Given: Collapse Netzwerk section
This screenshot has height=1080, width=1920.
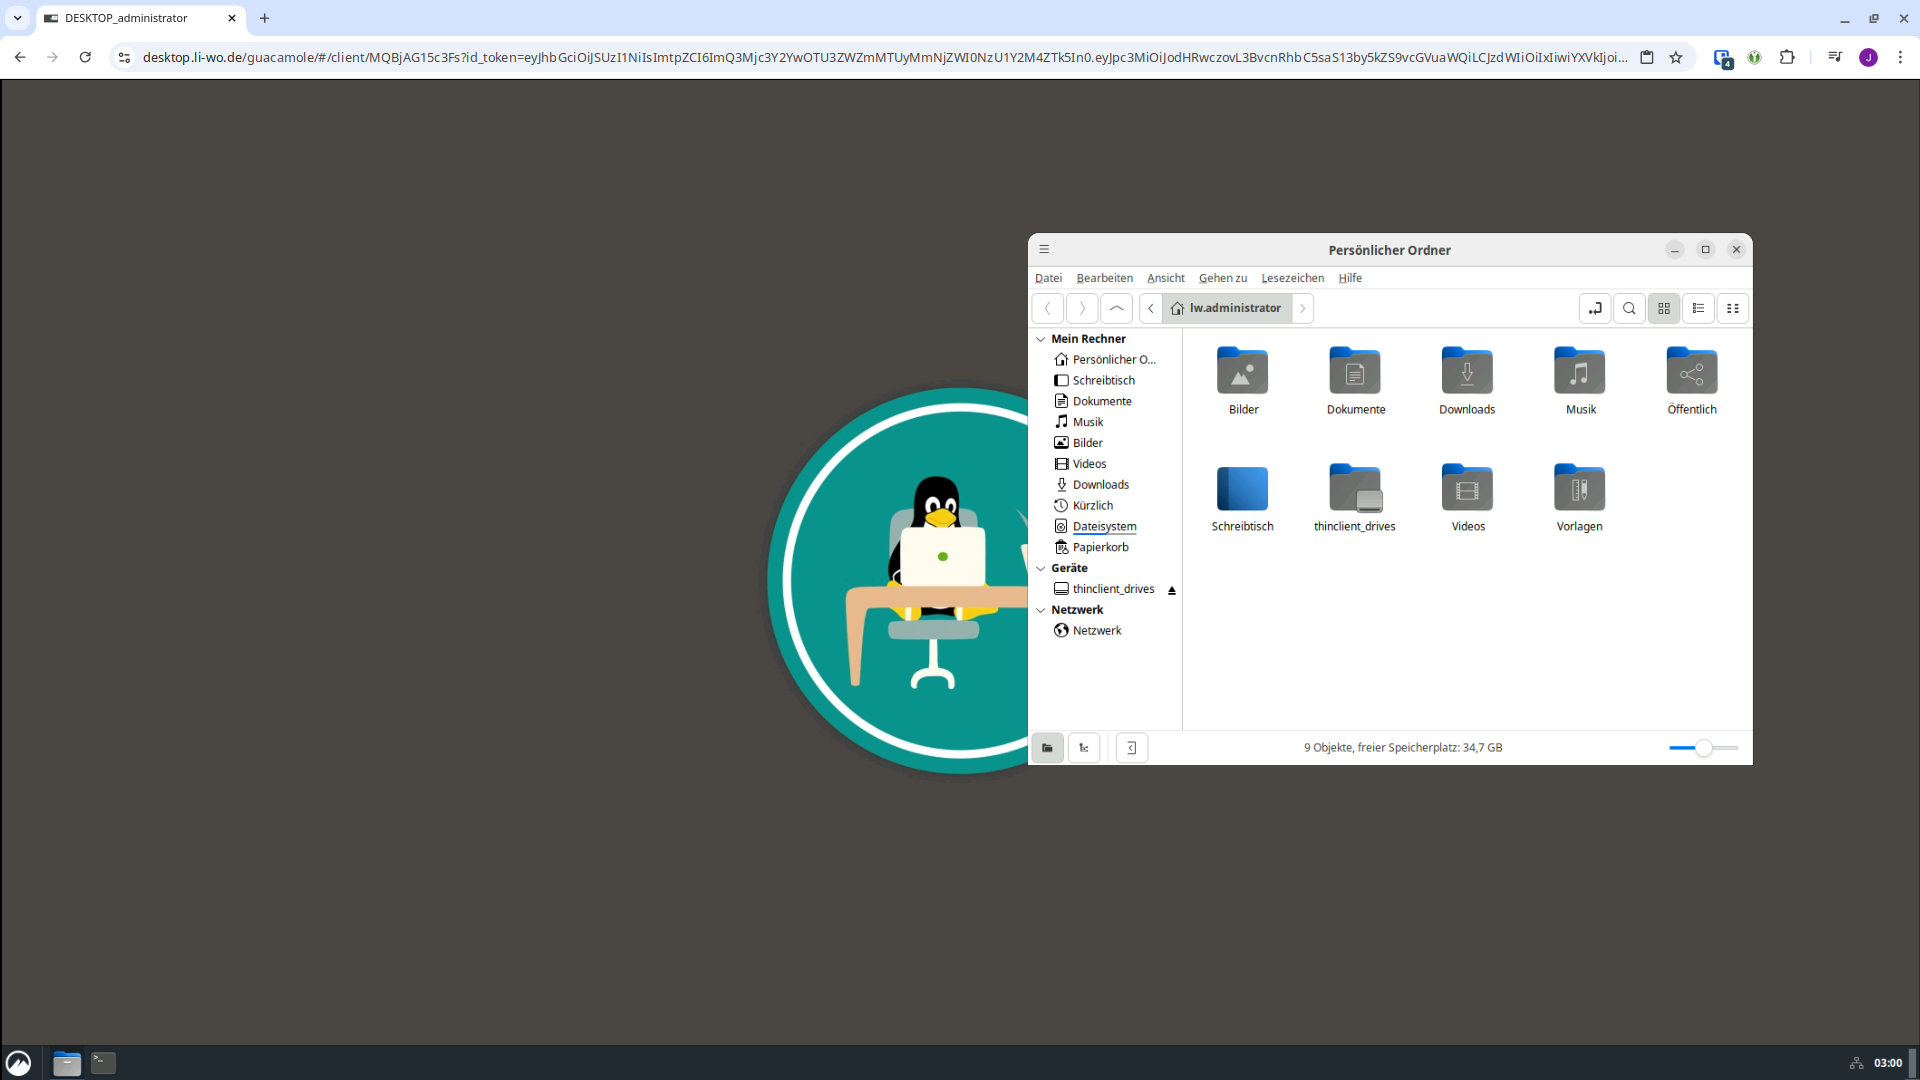Looking at the screenshot, I should (1041, 610).
